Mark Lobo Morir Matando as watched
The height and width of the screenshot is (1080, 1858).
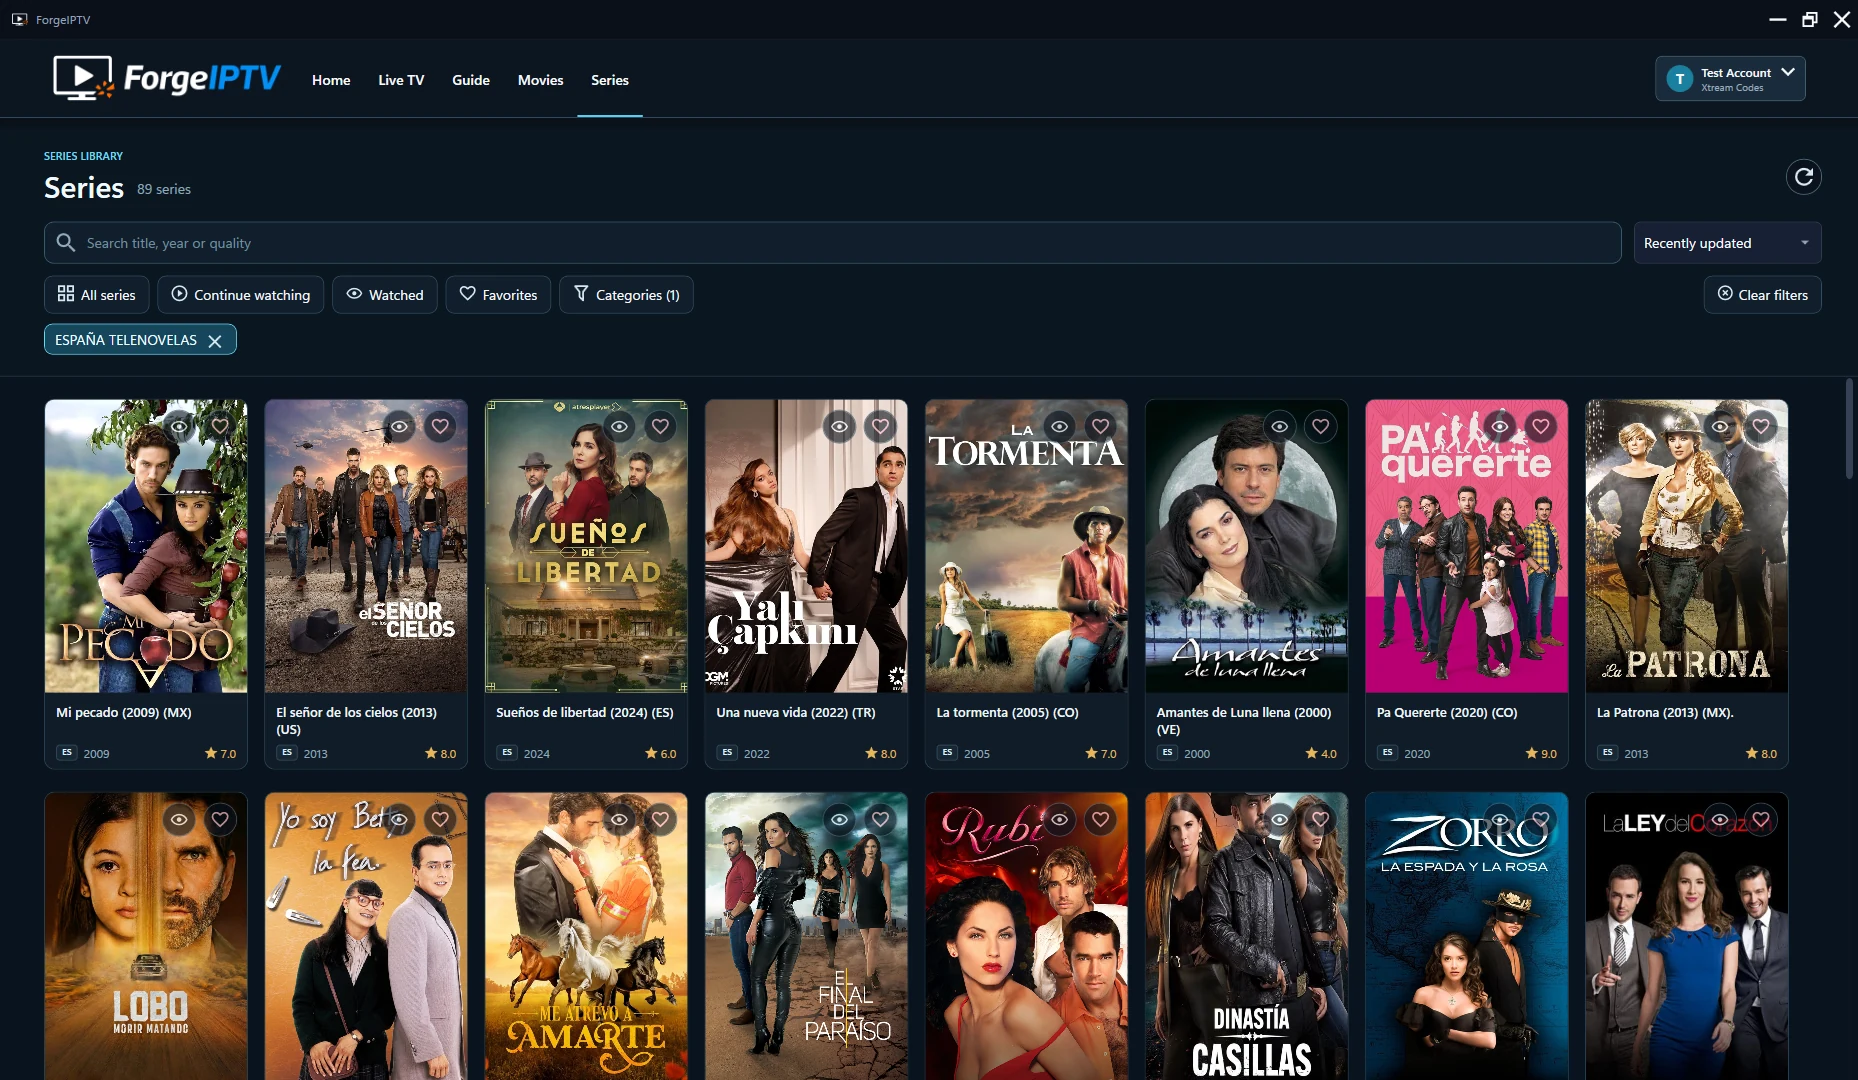pyautogui.click(x=179, y=819)
